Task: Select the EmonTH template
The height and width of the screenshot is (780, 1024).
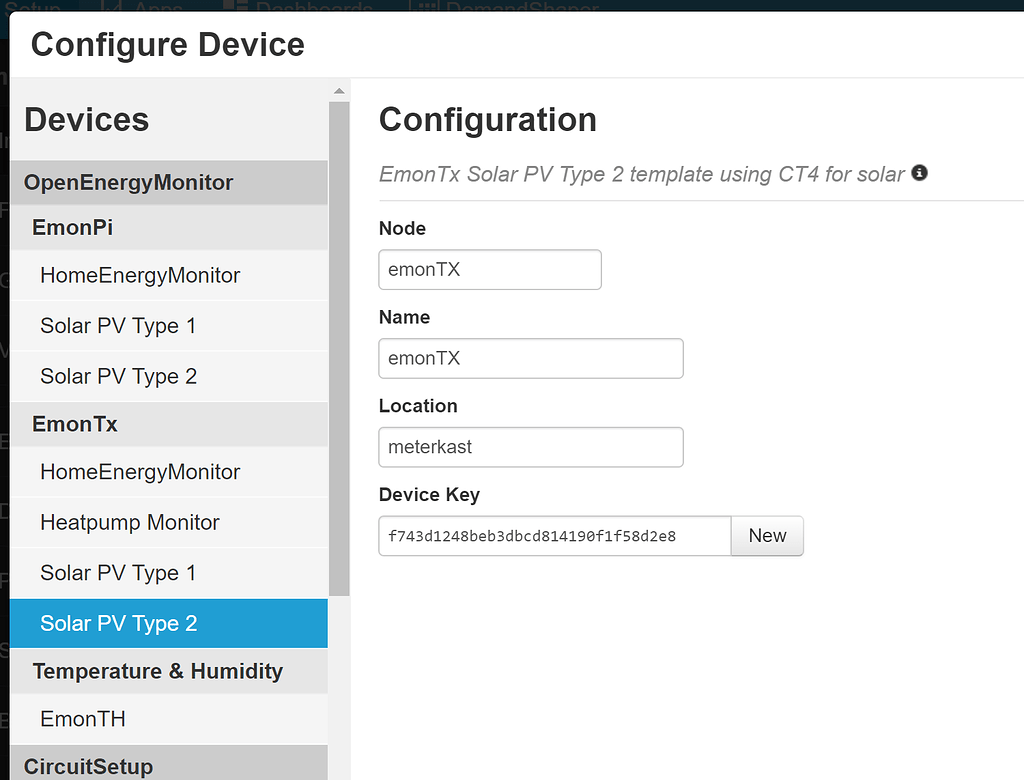Action: [82, 718]
